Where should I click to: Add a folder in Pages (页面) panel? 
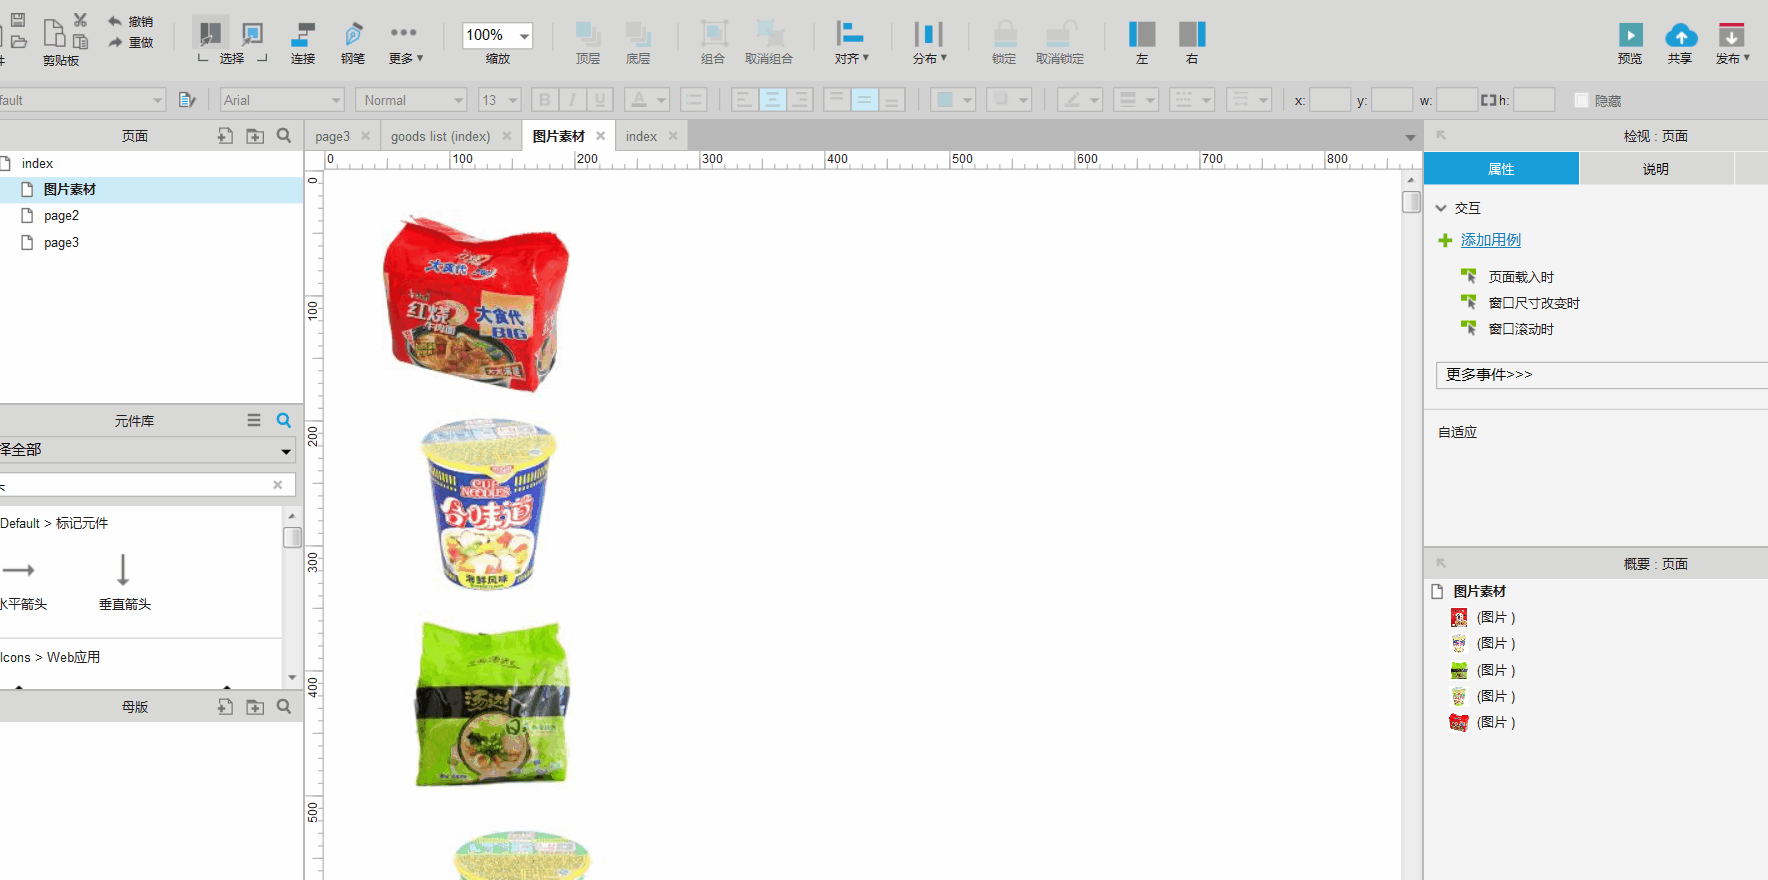pos(255,136)
